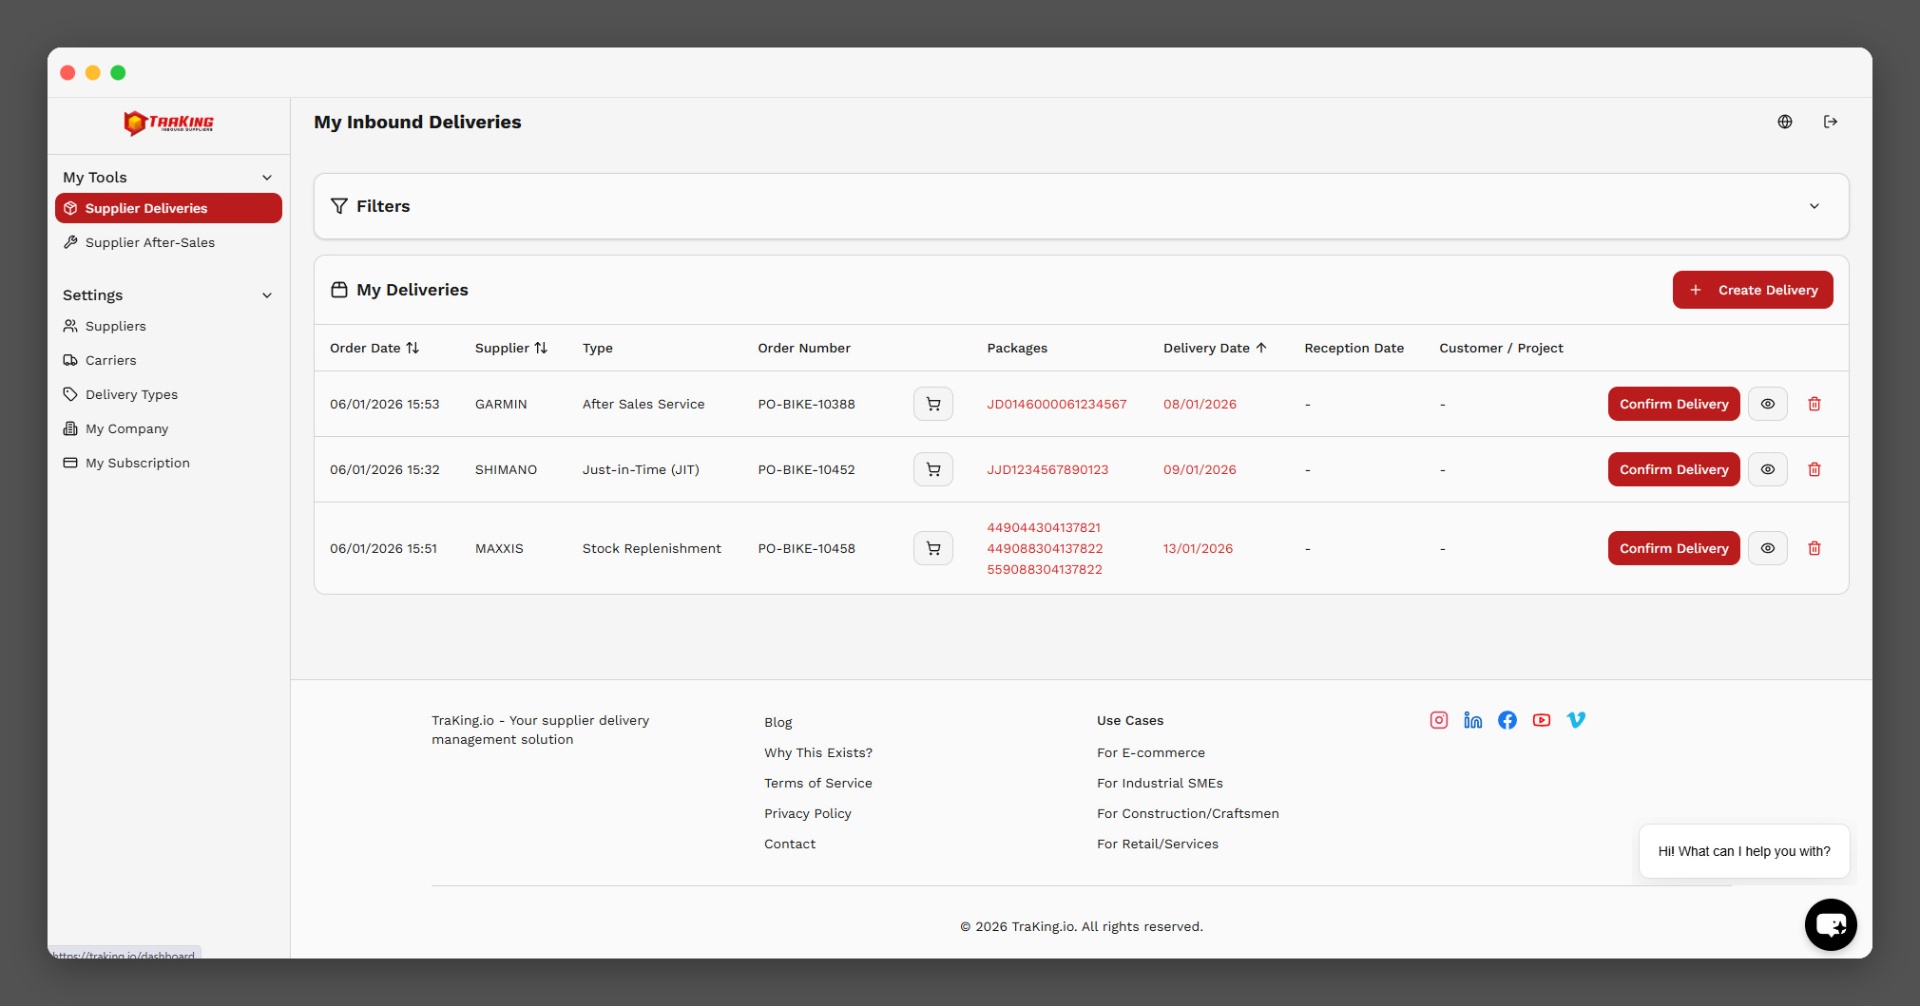The width and height of the screenshot is (1920, 1006).
Task: Open For Construction/Craftsmen link
Action: coord(1188,813)
